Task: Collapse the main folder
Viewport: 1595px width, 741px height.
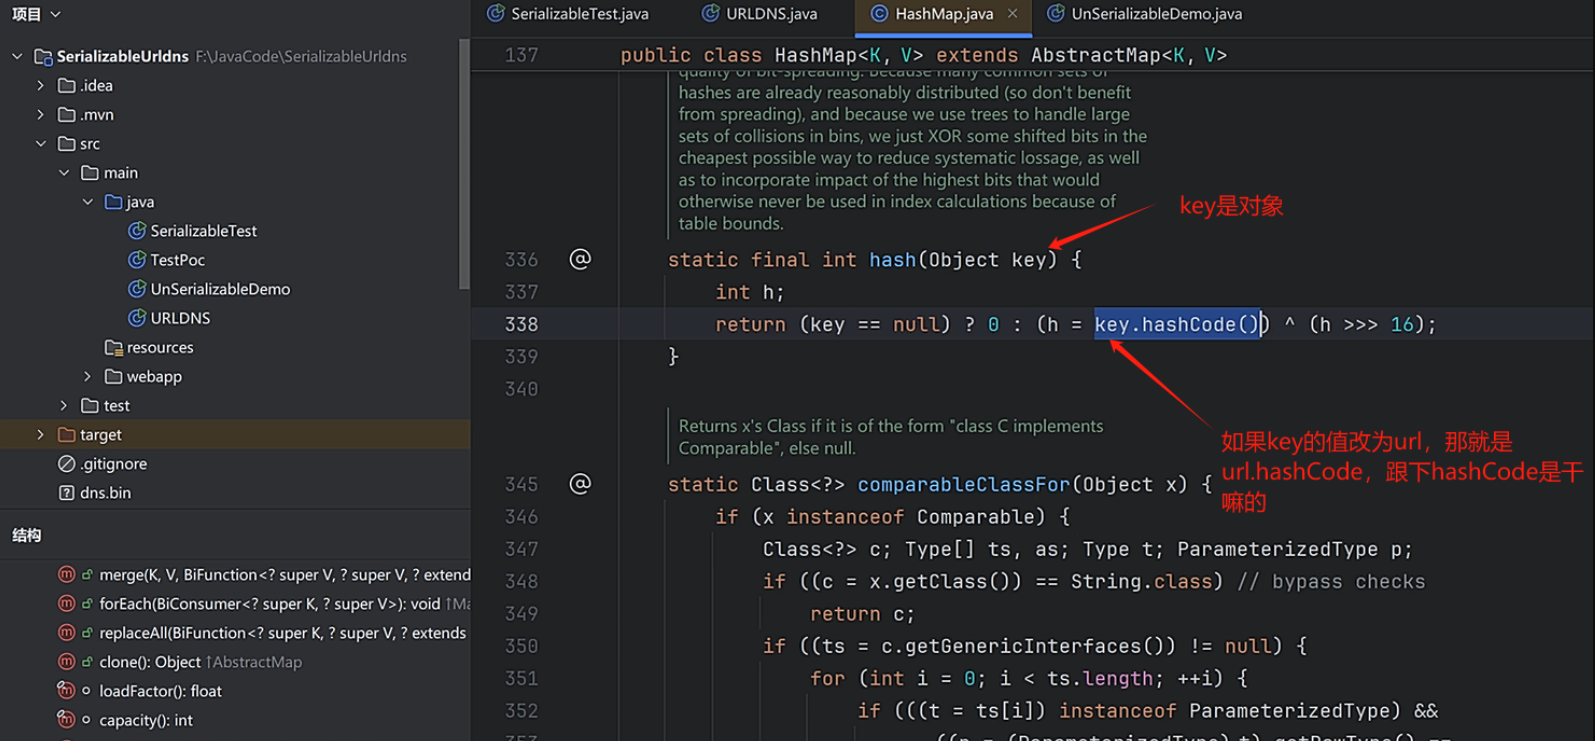Action: click(x=65, y=173)
